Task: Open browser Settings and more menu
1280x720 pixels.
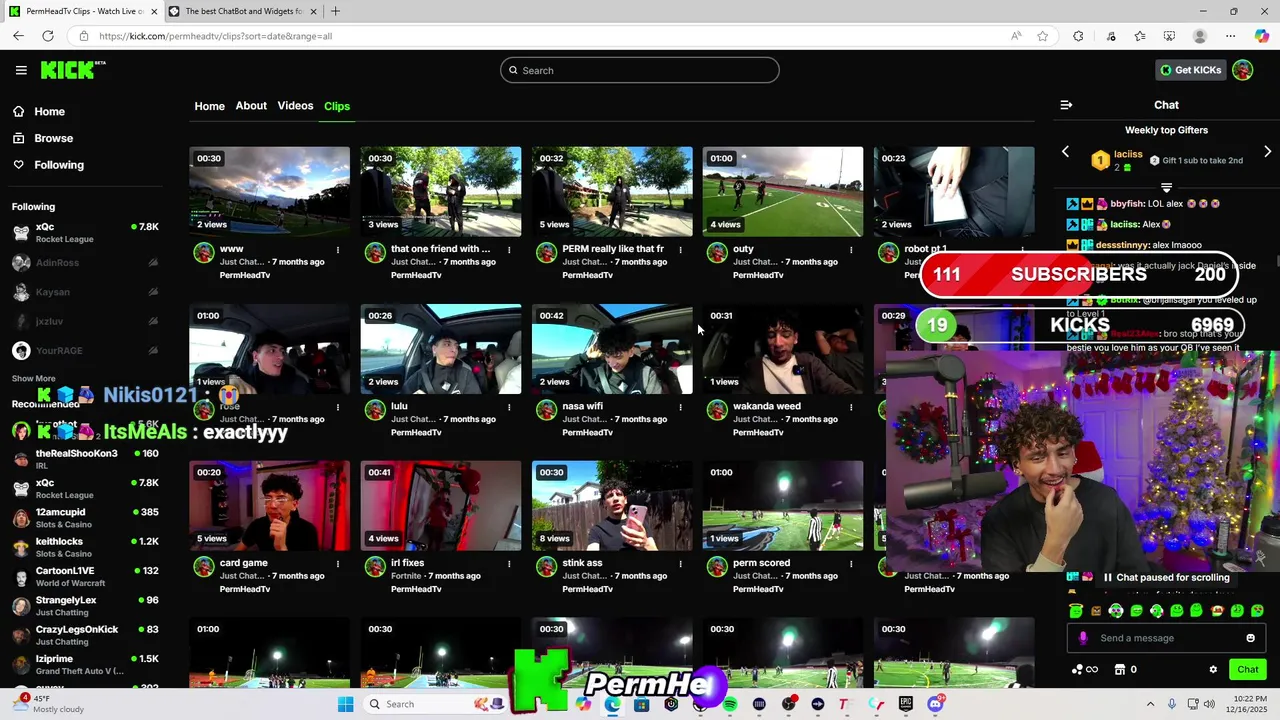Action: pyautogui.click(x=1230, y=36)
